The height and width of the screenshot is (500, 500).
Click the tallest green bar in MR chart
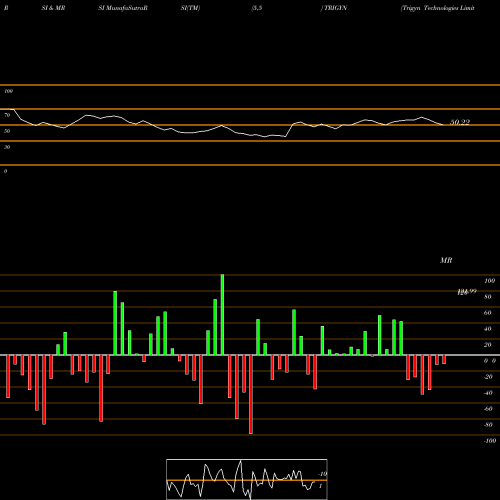click(222, 315)
